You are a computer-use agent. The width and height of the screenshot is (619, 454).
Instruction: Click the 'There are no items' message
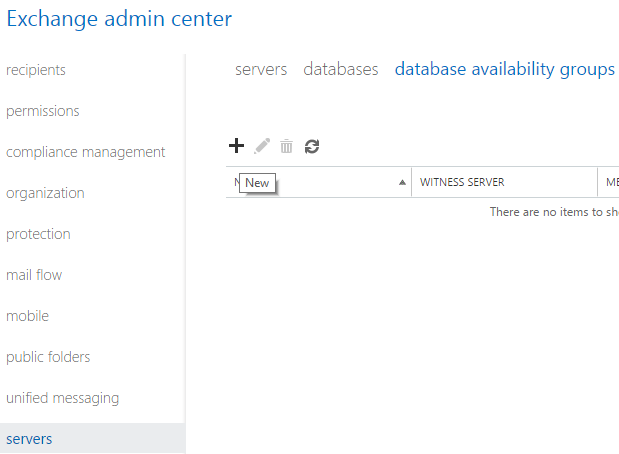coord(554,212)
